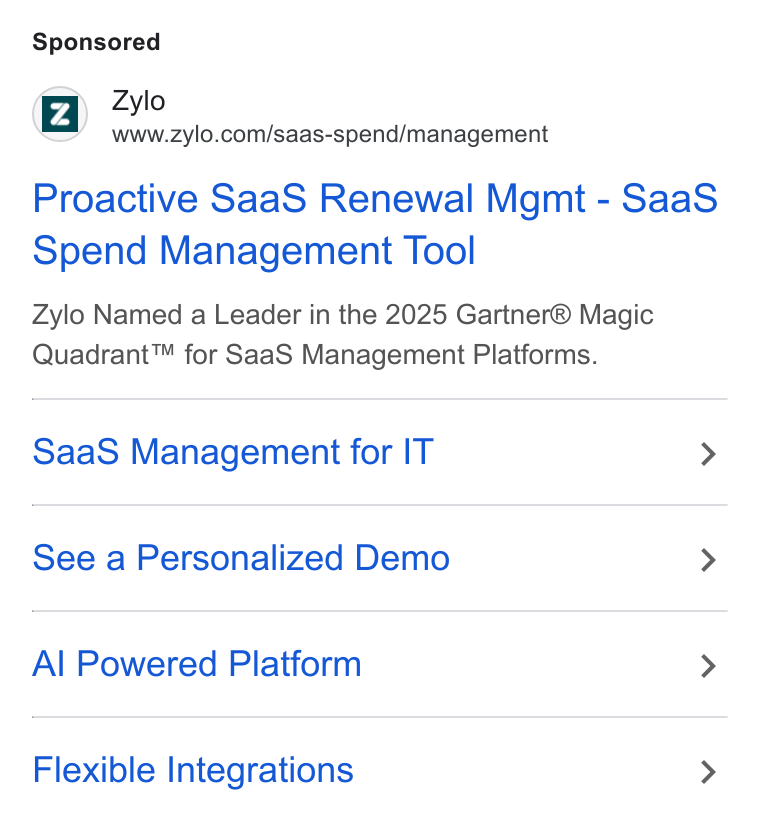Open the SaaS Management for IT sitelink
Screen dimensions: 760x822
(x=233, y=452)
